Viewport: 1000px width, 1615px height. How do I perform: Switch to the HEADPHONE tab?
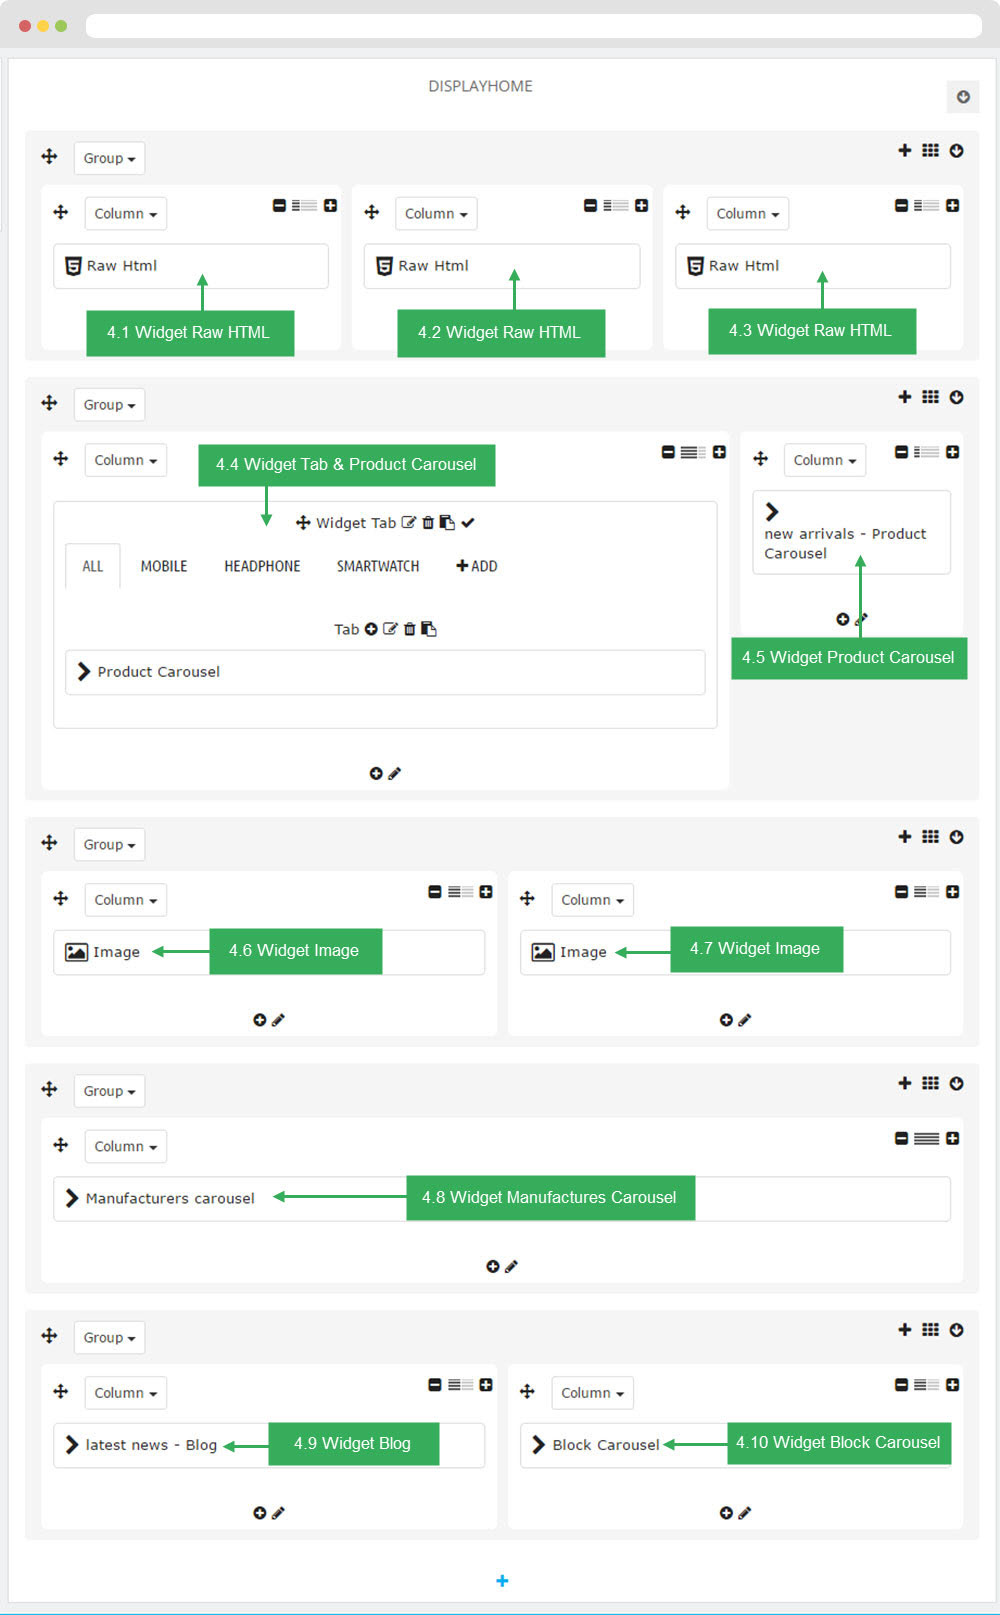click(262, 566)
